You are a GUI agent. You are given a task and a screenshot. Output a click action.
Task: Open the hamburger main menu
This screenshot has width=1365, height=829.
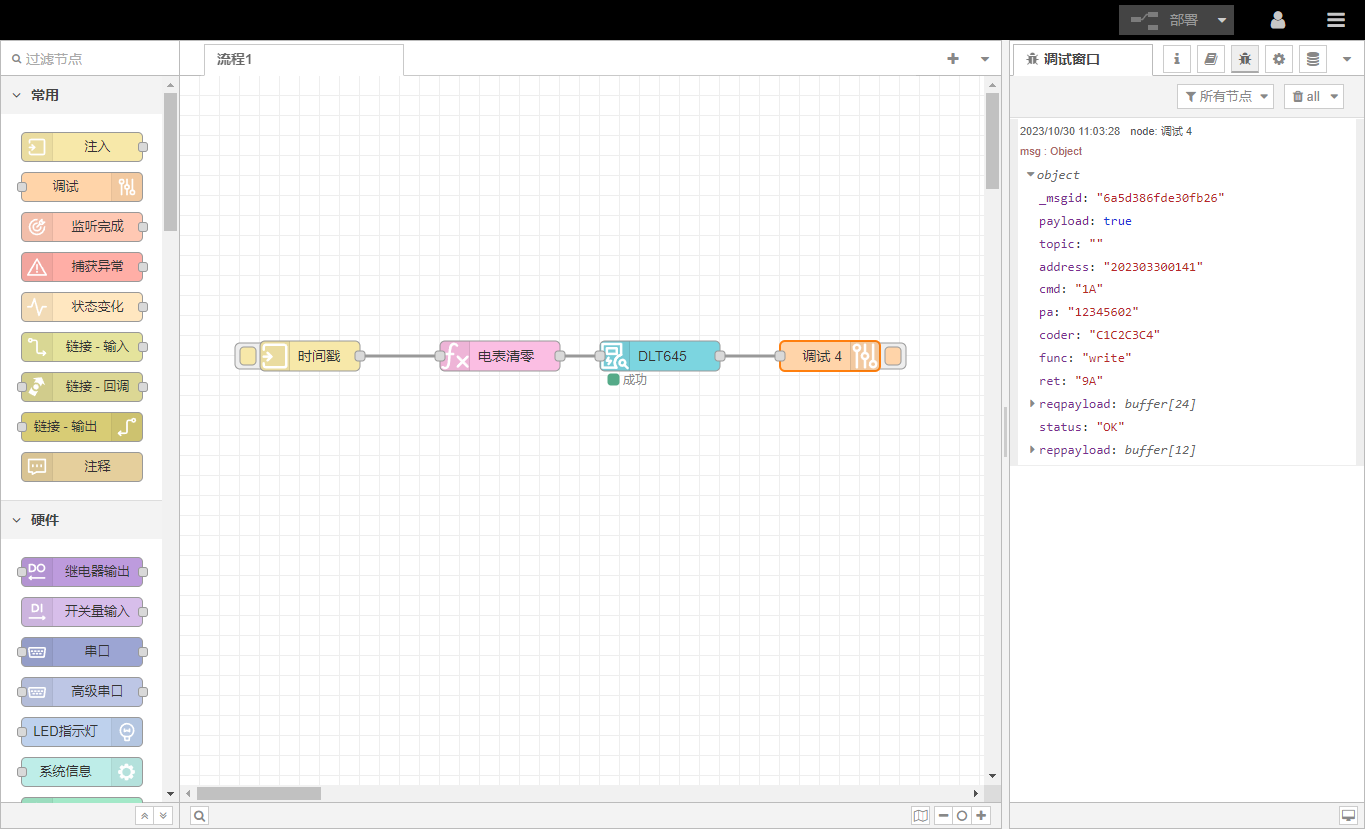[1336, 20]
